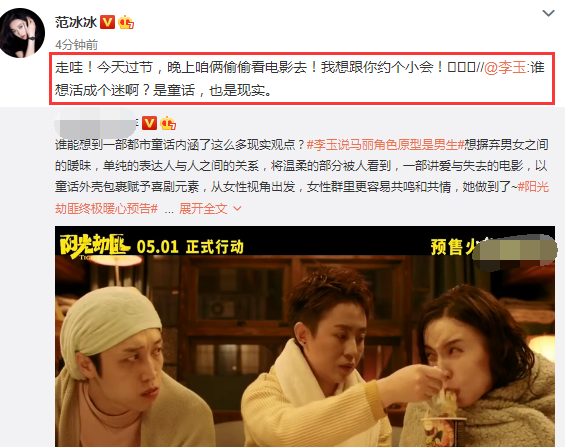Click the crown membership icon beside 范冰冰
Screen dimensions: 565x447
[x=126, y=22]
